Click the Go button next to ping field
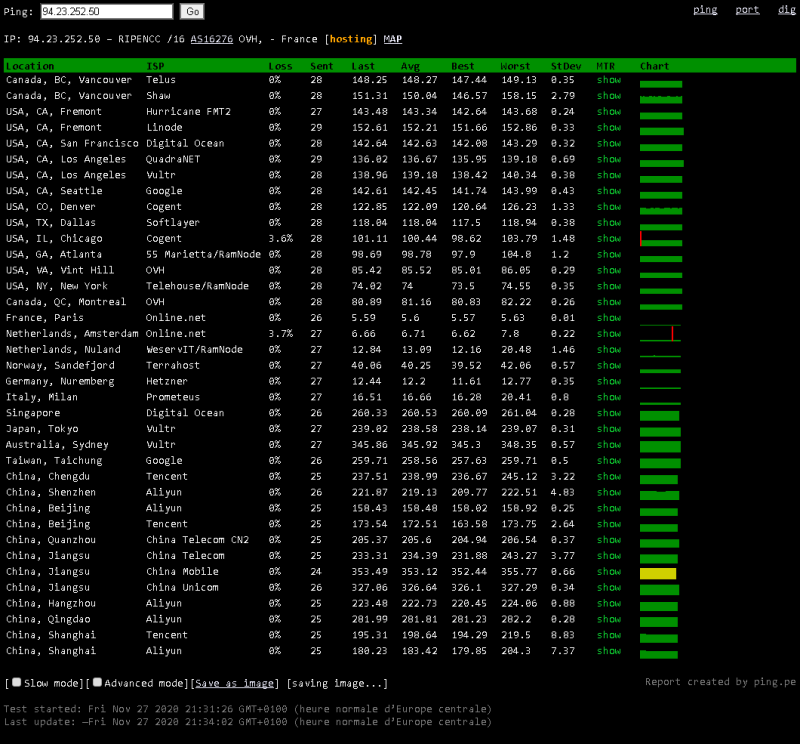800x744 pixels. (192, 12)
